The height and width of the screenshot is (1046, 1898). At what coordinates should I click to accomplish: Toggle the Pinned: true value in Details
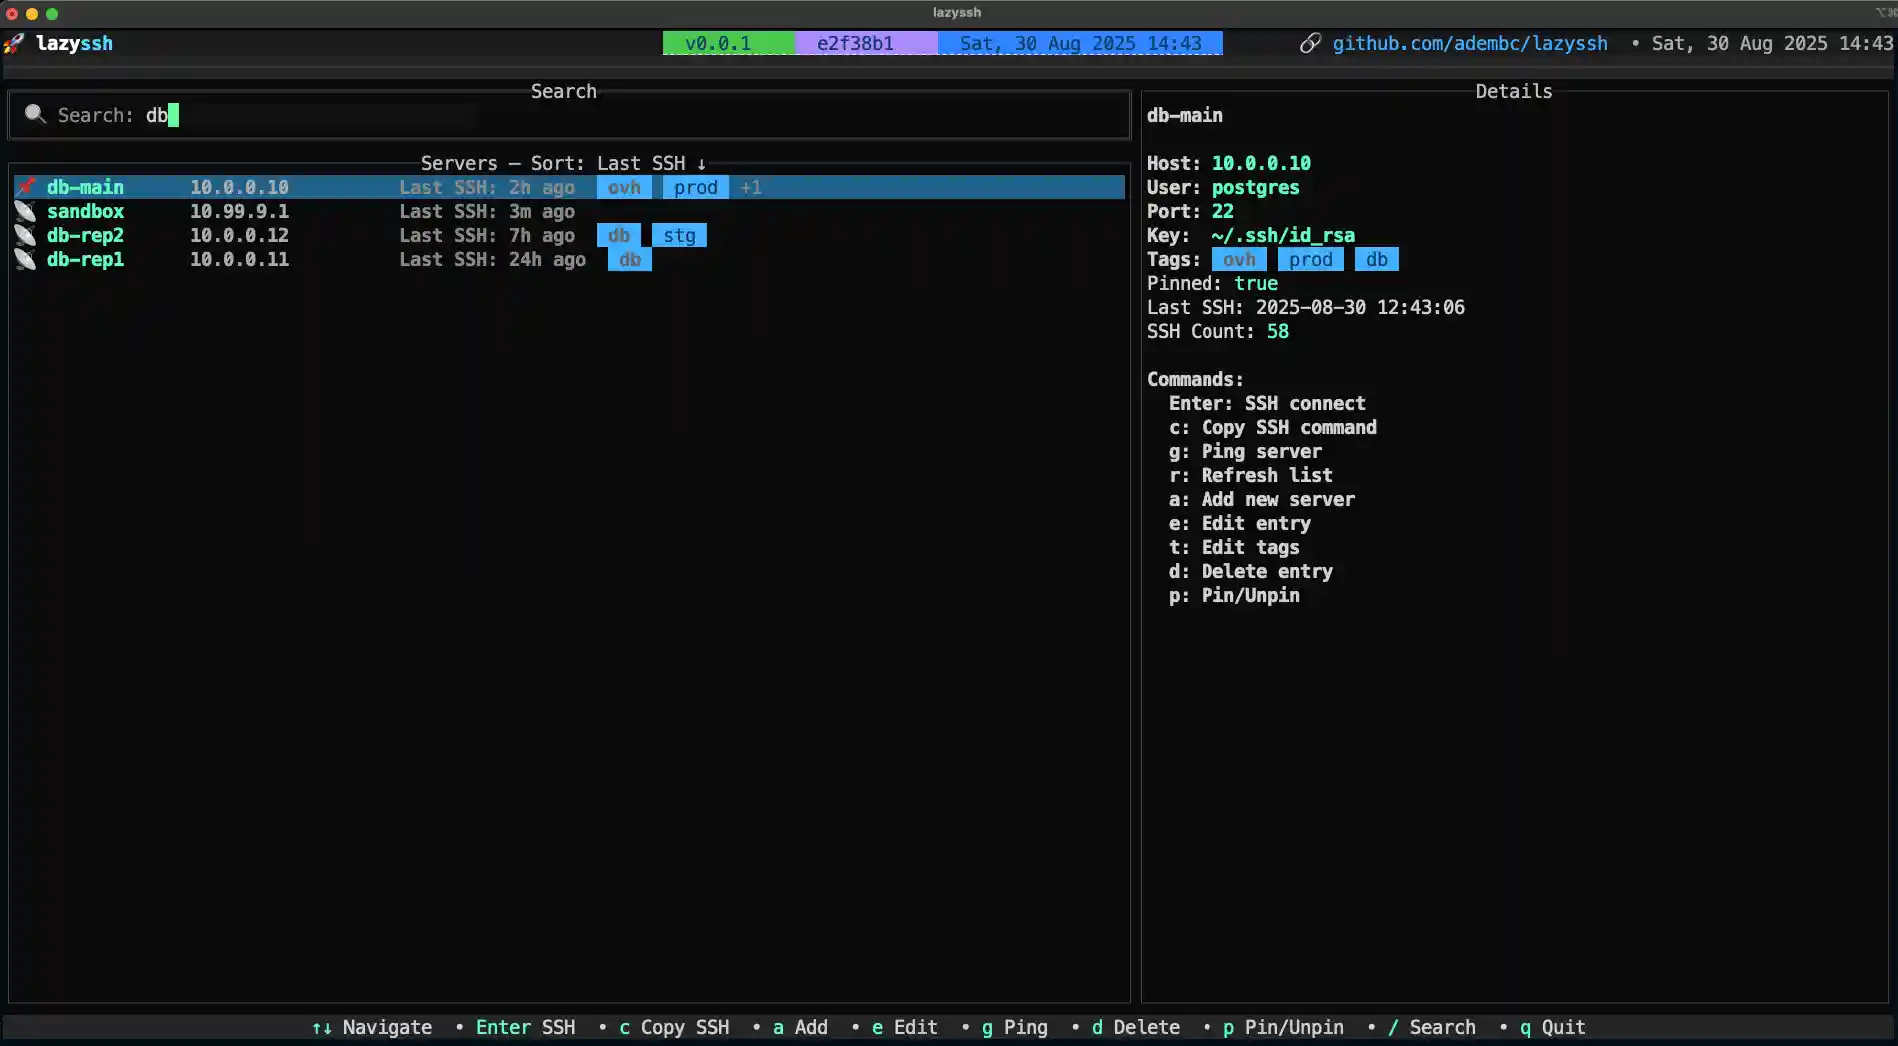point(1255,284)
